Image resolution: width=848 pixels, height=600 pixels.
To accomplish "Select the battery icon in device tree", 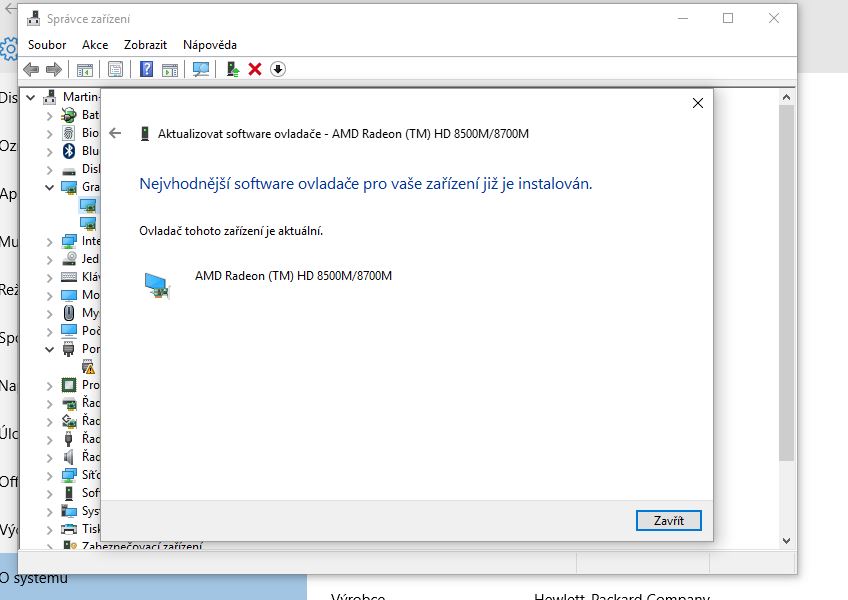I will point(69,115).
